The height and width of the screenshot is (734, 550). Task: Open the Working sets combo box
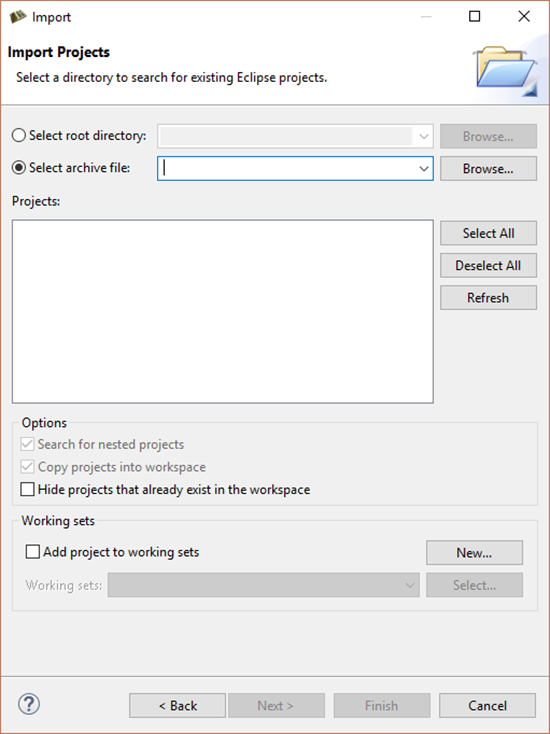point(264,585)
